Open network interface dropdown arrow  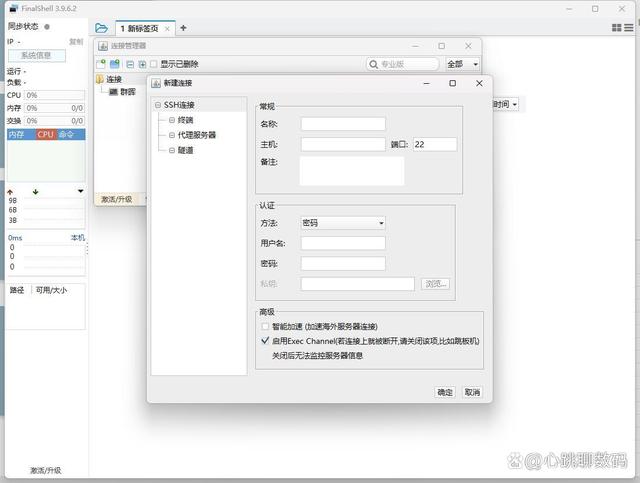80,191
